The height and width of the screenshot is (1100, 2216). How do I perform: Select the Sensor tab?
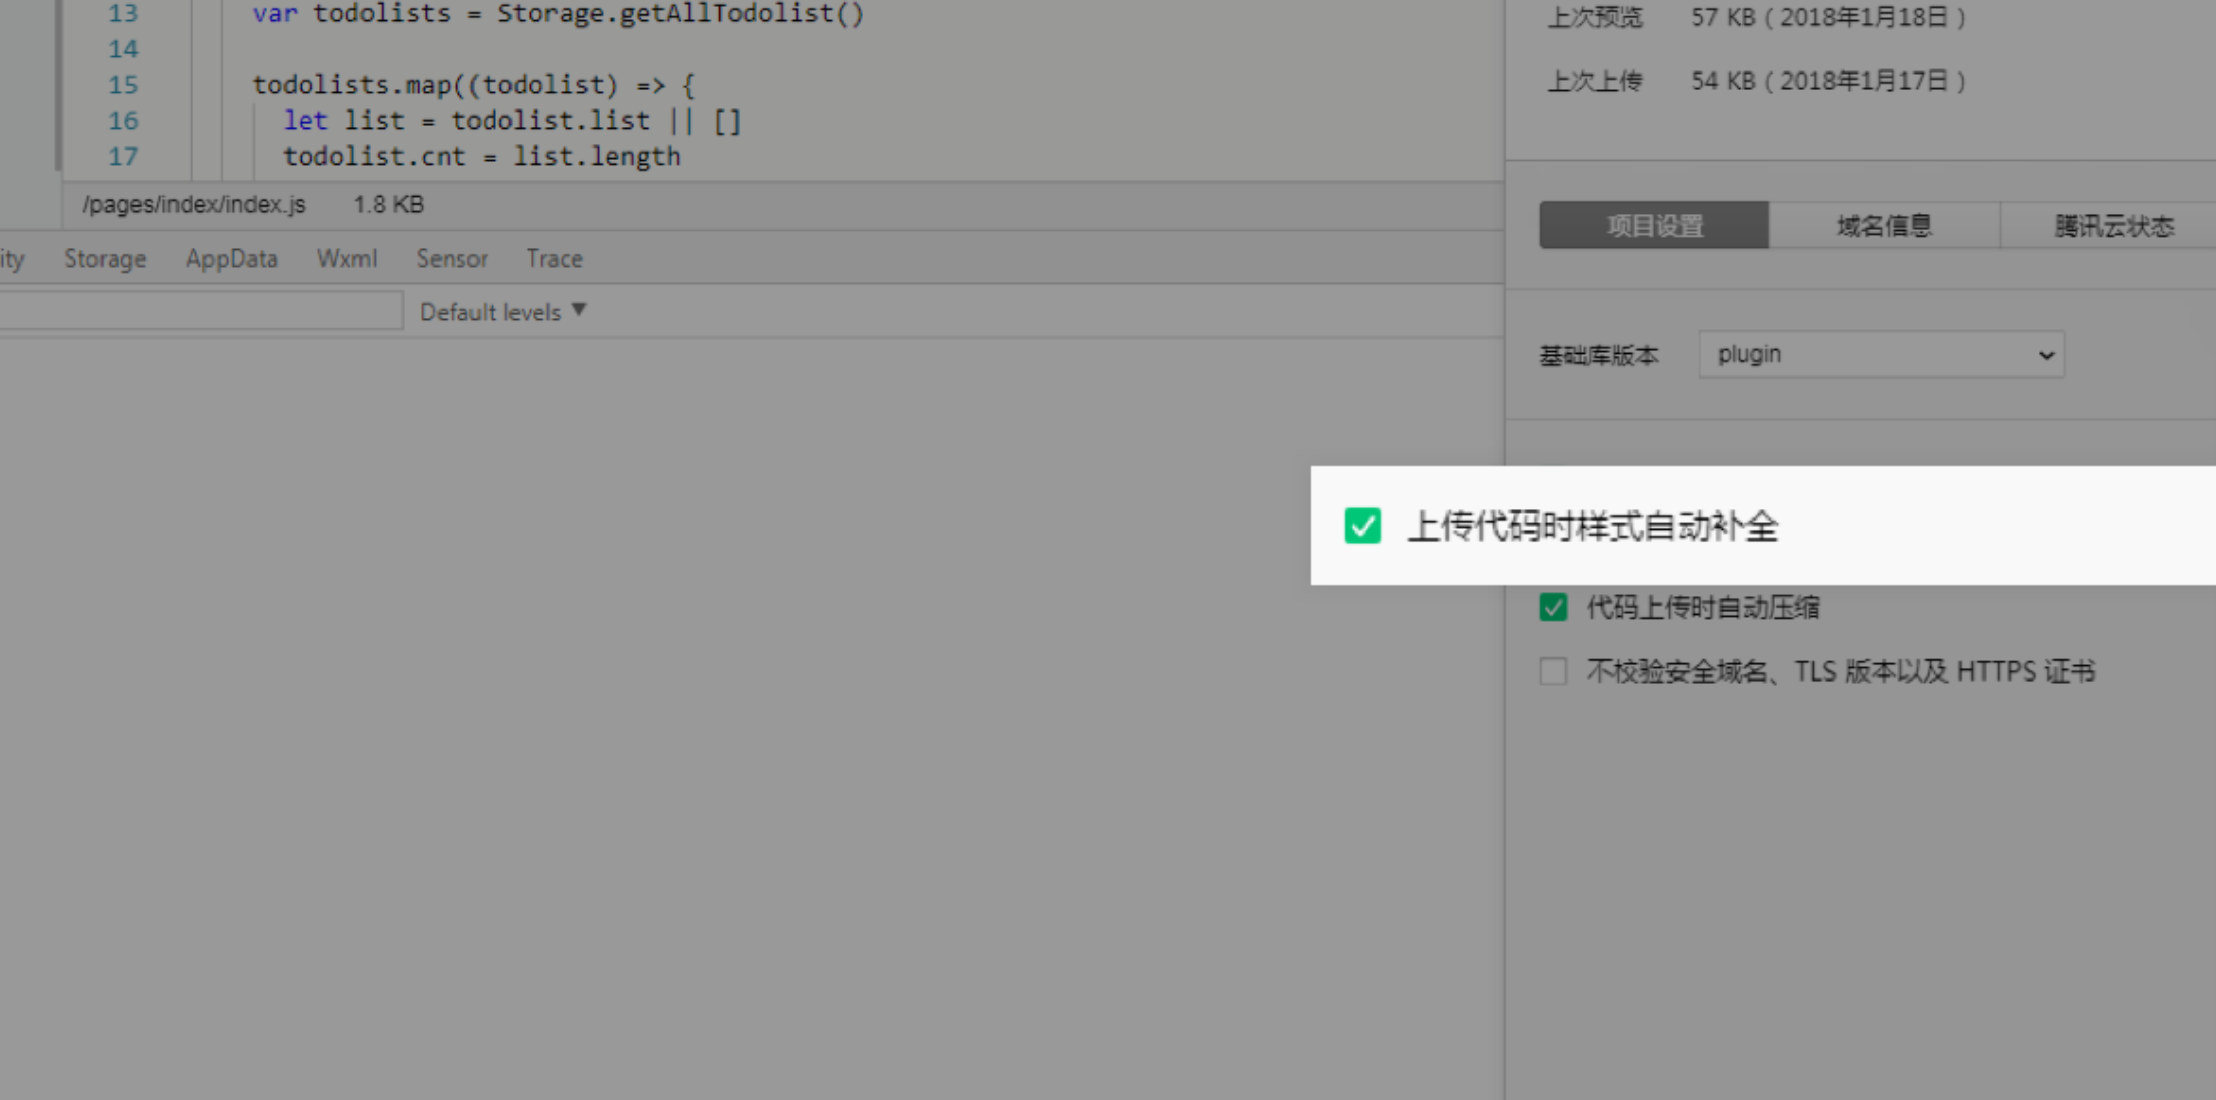coord(452,259)
